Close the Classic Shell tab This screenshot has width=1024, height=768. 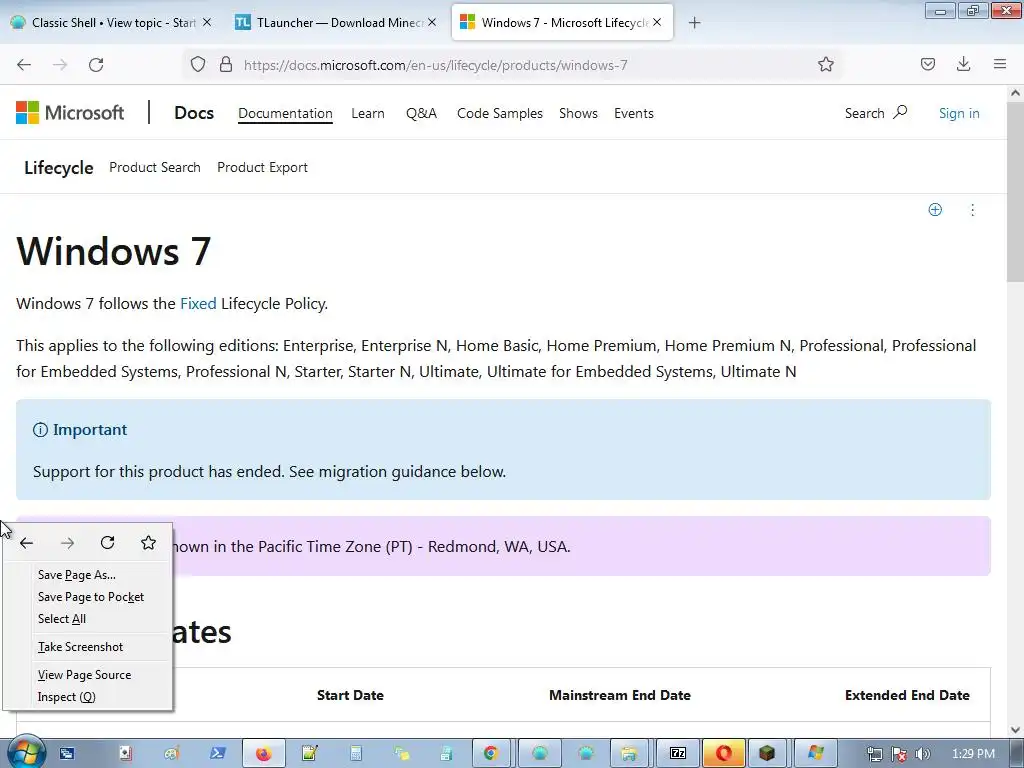coord(207,22)
